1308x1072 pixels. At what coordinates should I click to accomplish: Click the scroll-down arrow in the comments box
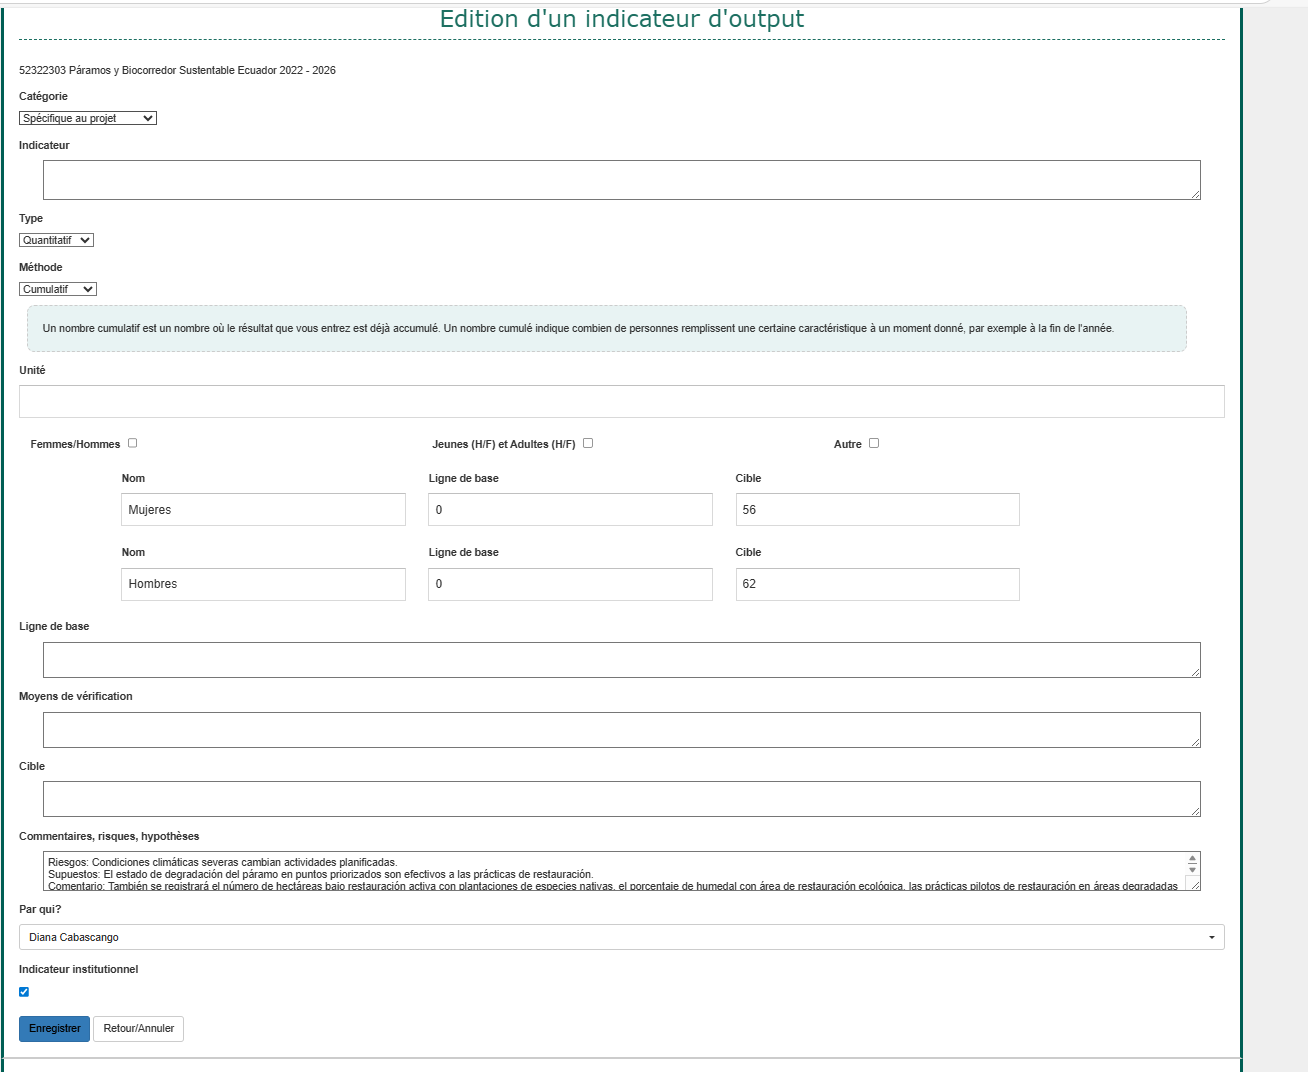tap(1192, 870)
